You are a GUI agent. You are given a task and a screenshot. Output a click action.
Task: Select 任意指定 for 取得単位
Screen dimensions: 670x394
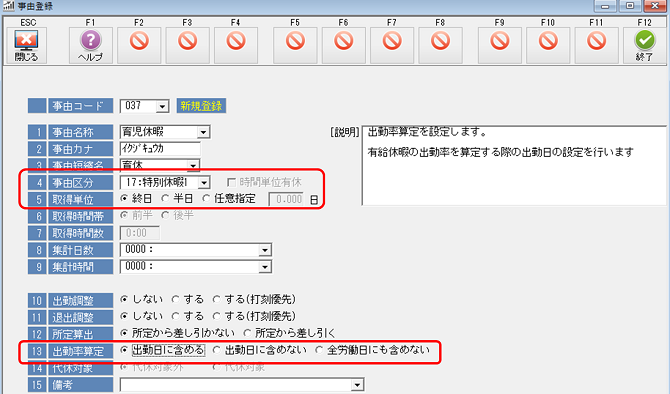click(206, 198)
